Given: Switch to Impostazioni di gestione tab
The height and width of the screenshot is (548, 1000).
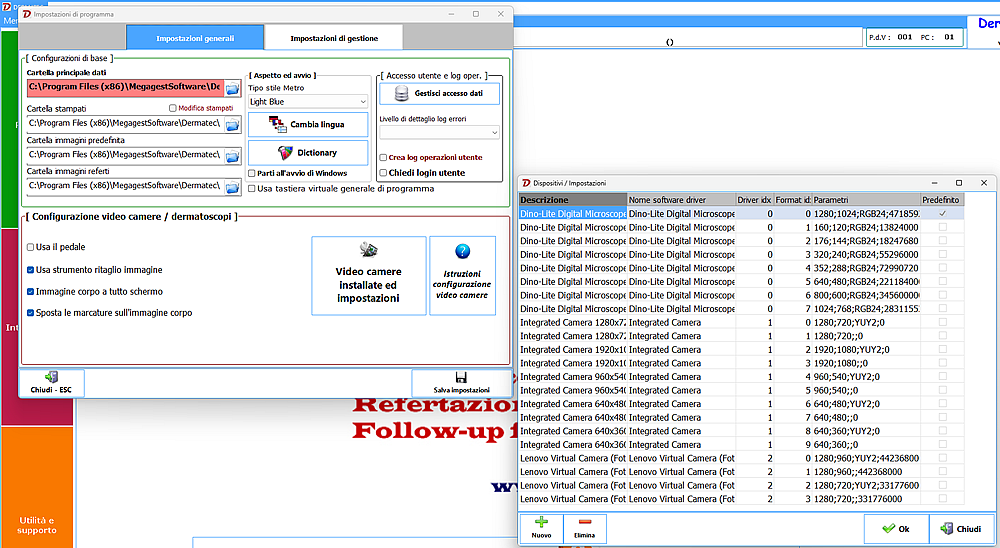Looking at the screenshot, I should (334, 38).
